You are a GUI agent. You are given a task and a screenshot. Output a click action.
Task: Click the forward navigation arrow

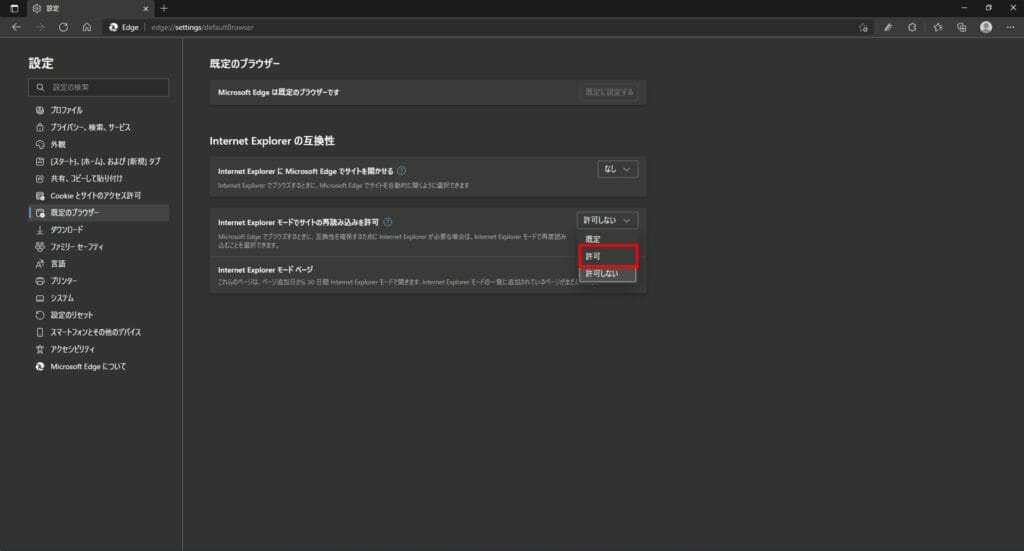[40, 27]
